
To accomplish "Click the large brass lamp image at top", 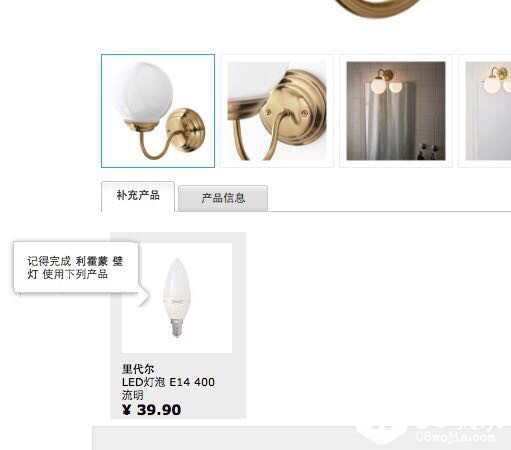I will 378,7.
